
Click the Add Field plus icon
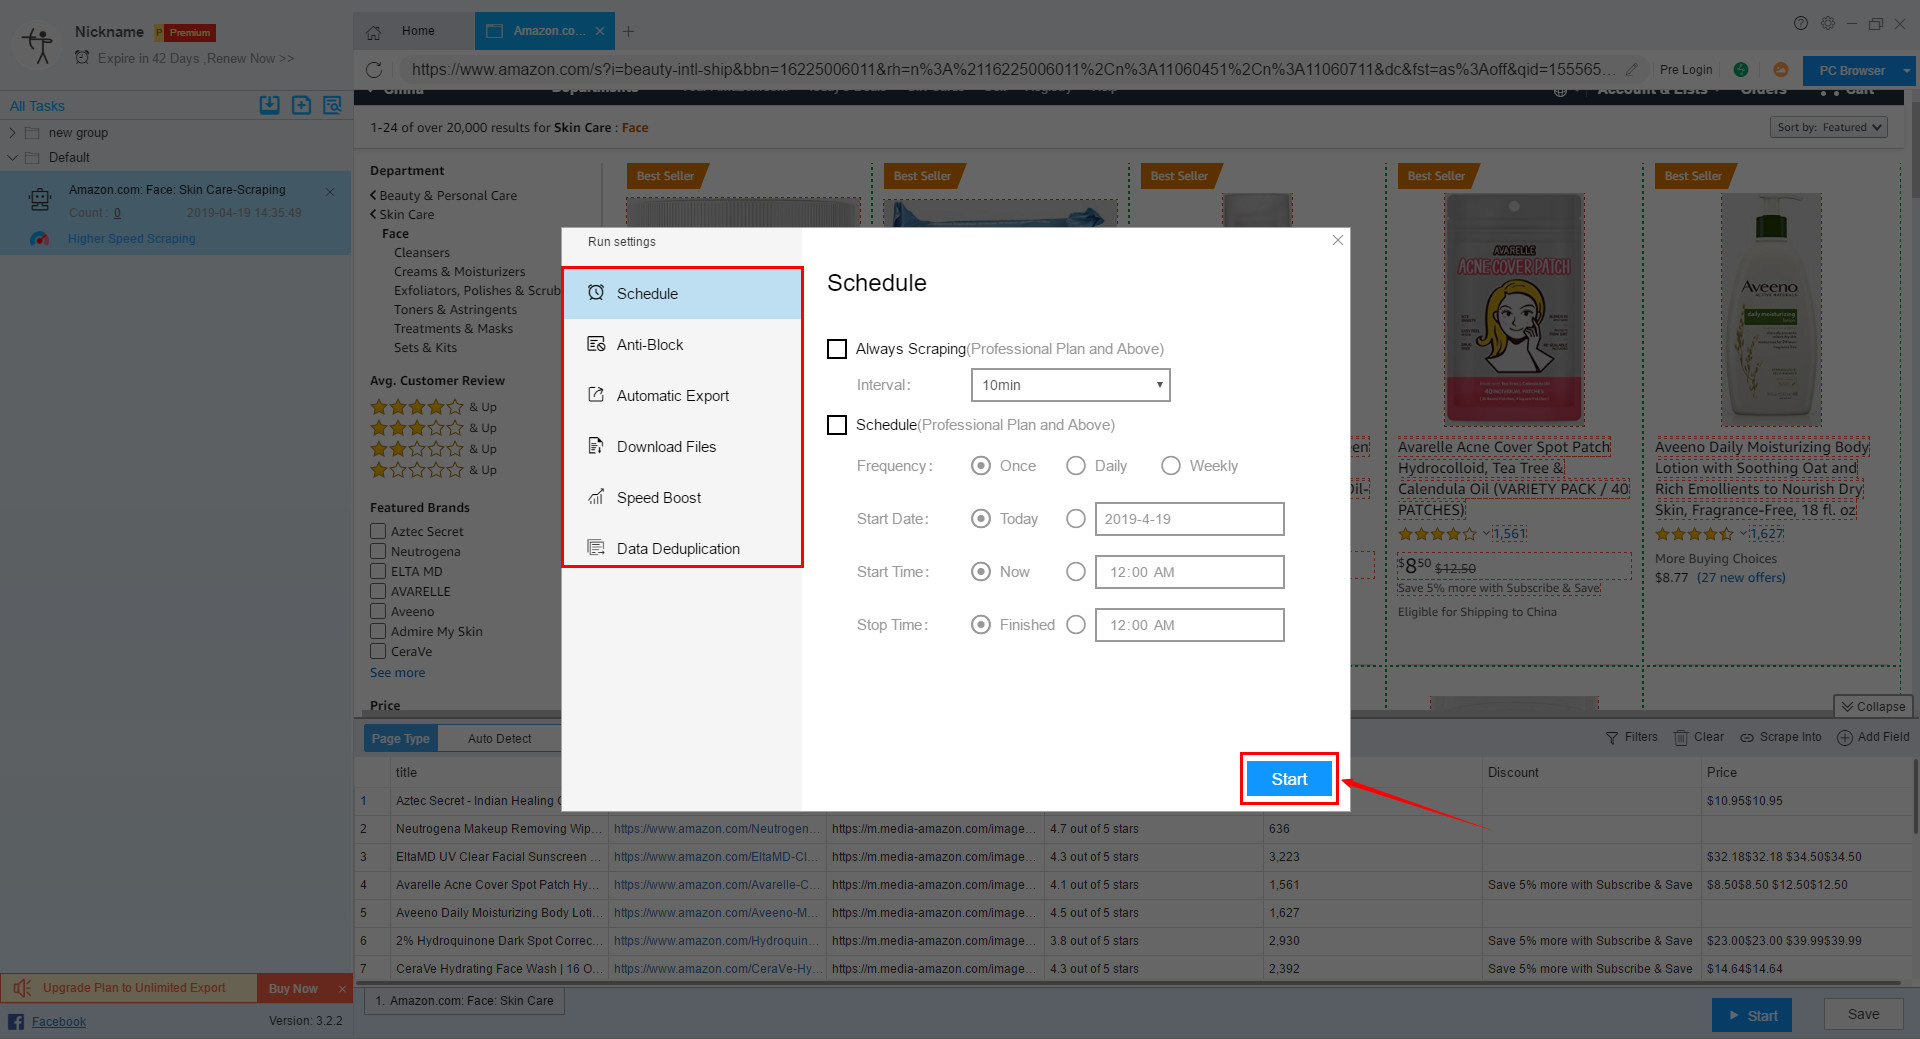(x=1845, y=737)
